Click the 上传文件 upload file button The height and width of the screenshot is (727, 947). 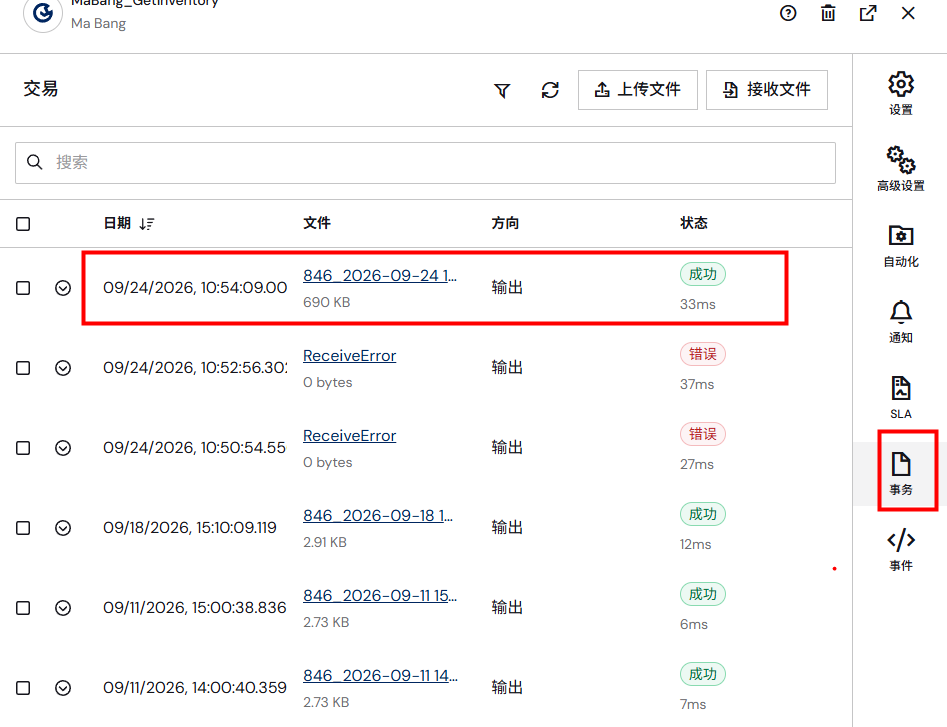pos(638,90)
